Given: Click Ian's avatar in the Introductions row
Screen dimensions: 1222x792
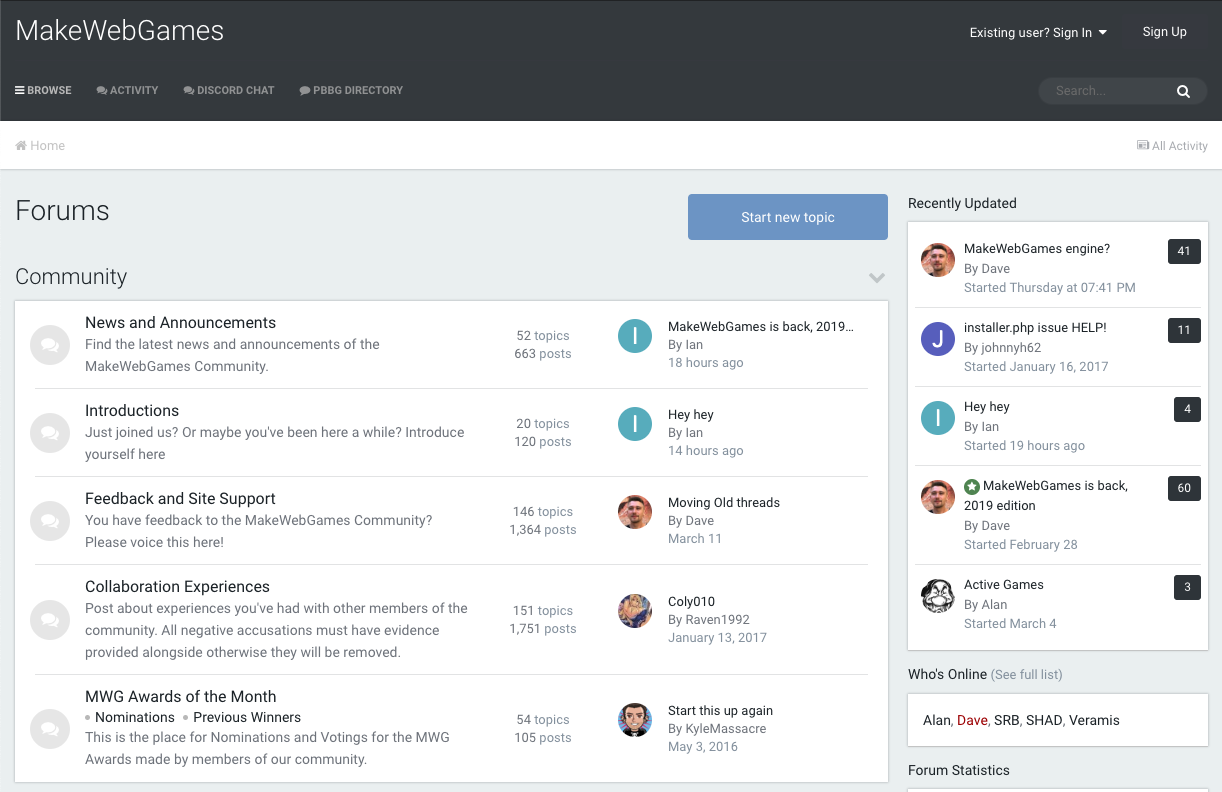Looking at the screenshot, I should 635,424.
